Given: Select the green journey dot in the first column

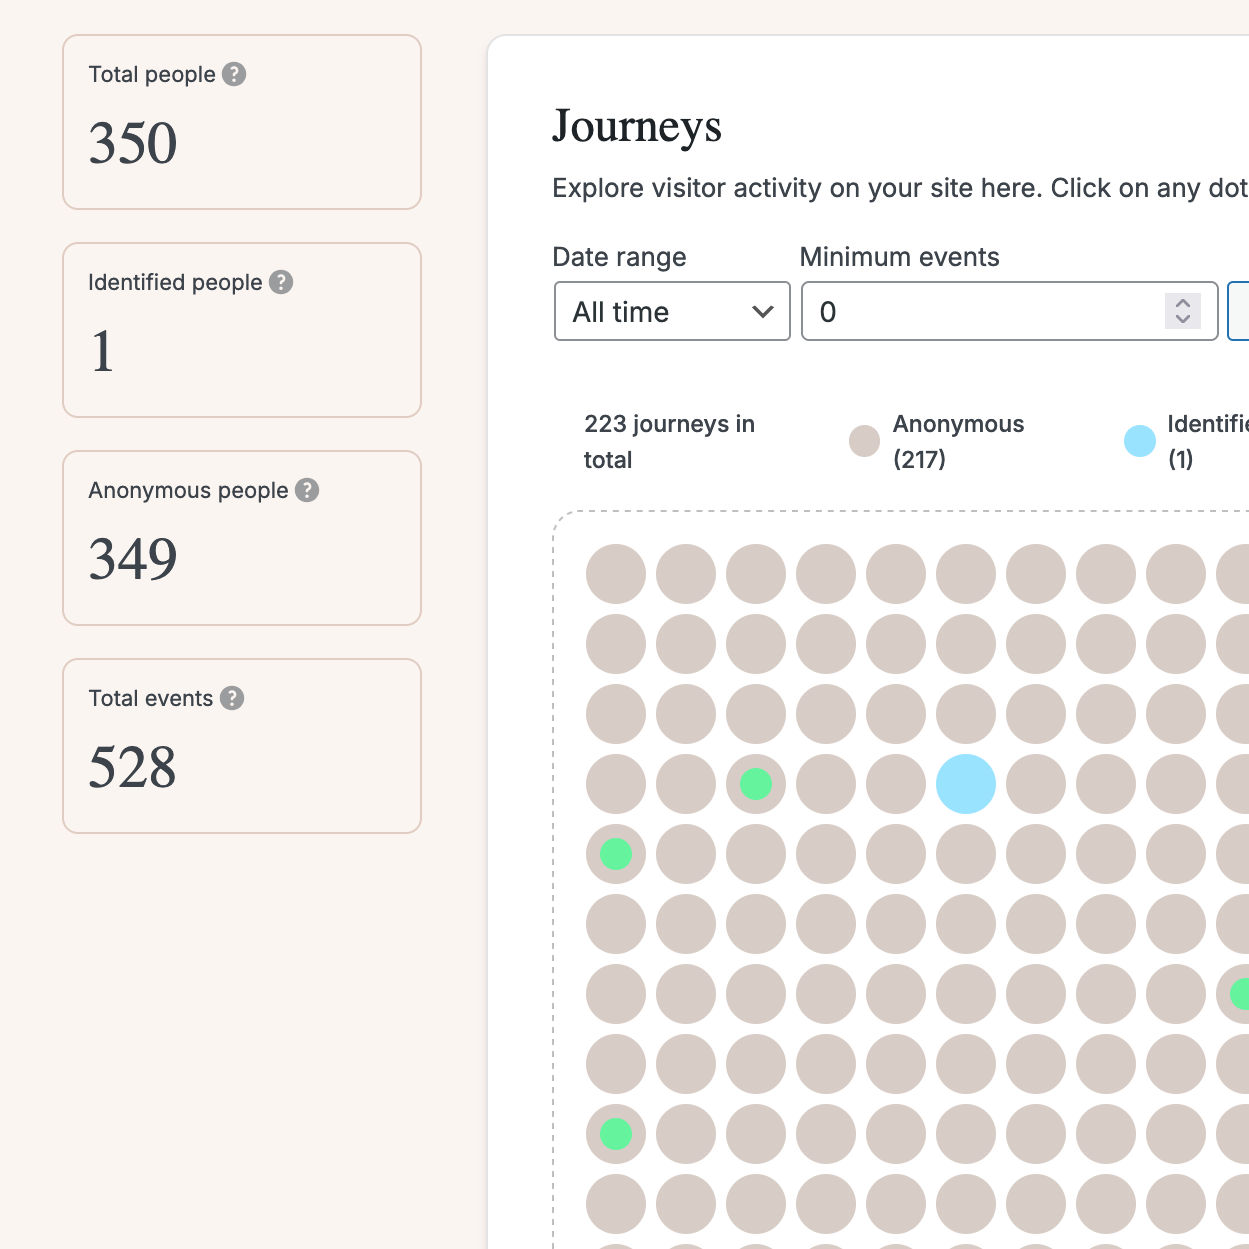Looking at the screenshot, I should click(615, 853).
